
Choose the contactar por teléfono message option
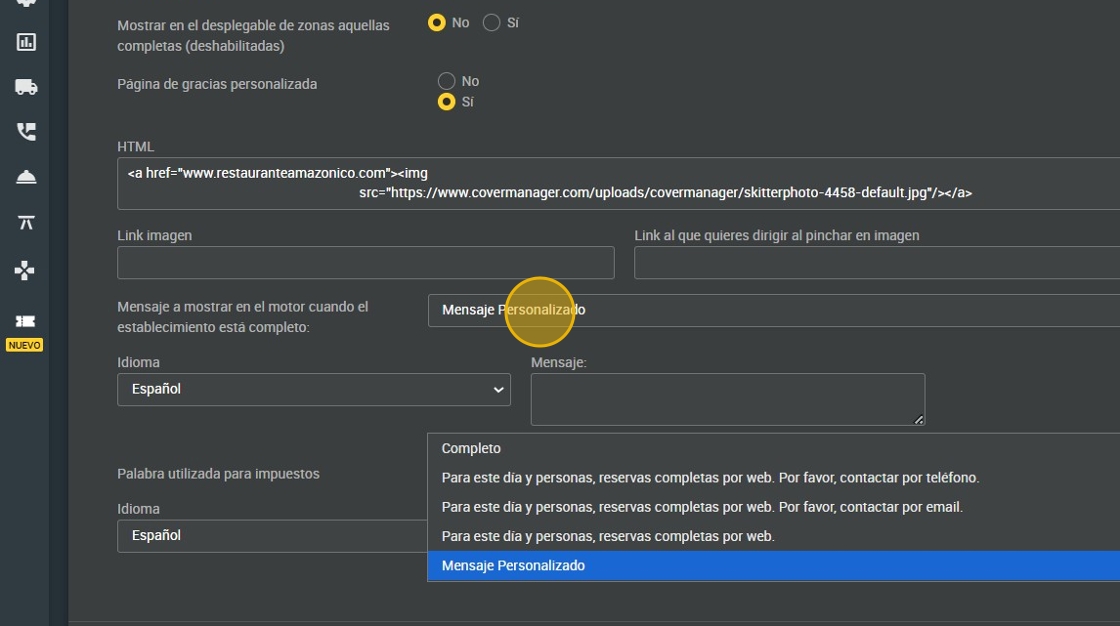pyautogui.click(x=774, y=478)
